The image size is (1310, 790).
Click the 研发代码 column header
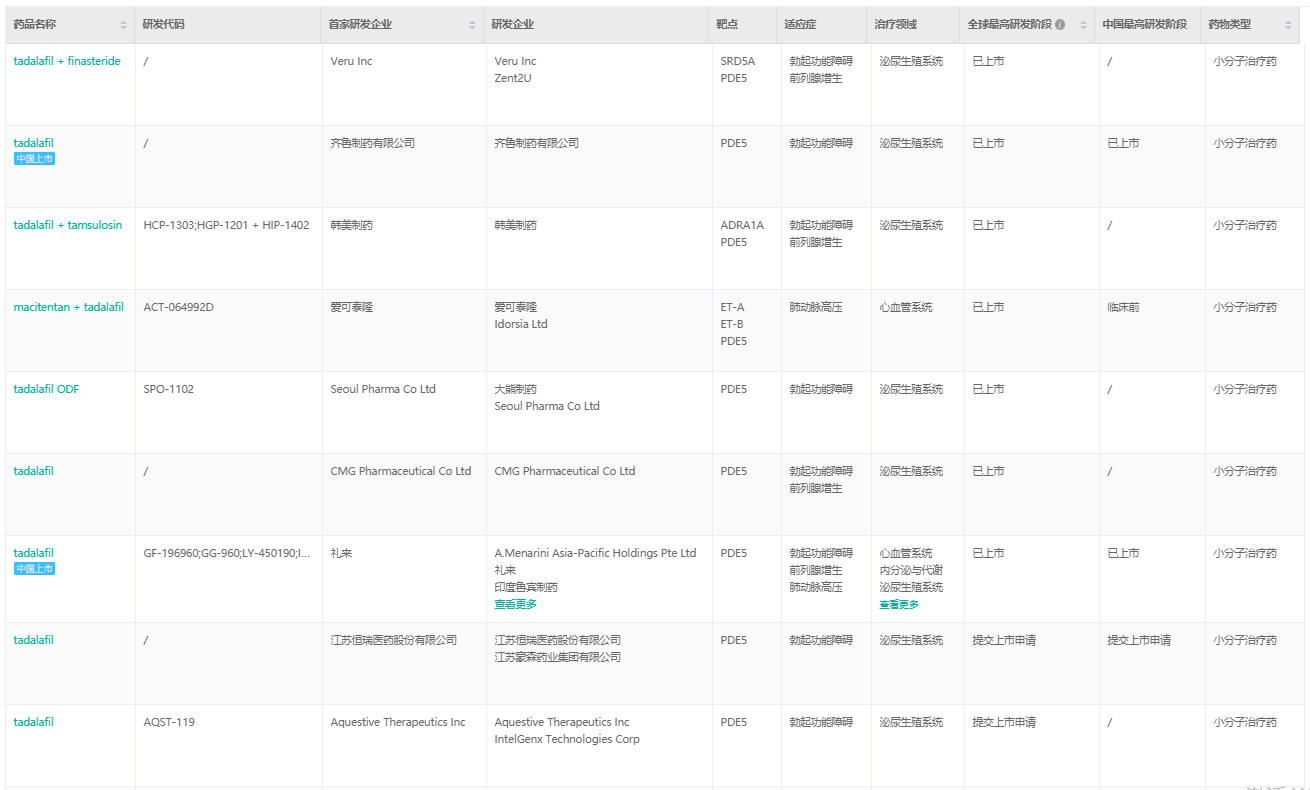[x=164, y=25]
